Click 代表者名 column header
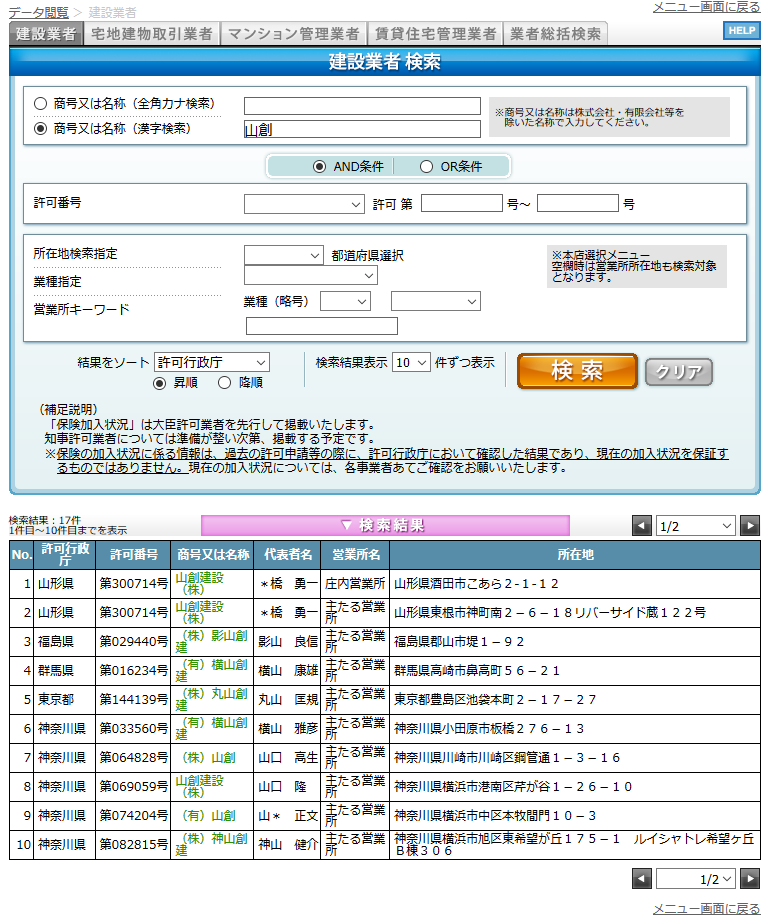The image size is (780, 923). click(x=287, y=555)
